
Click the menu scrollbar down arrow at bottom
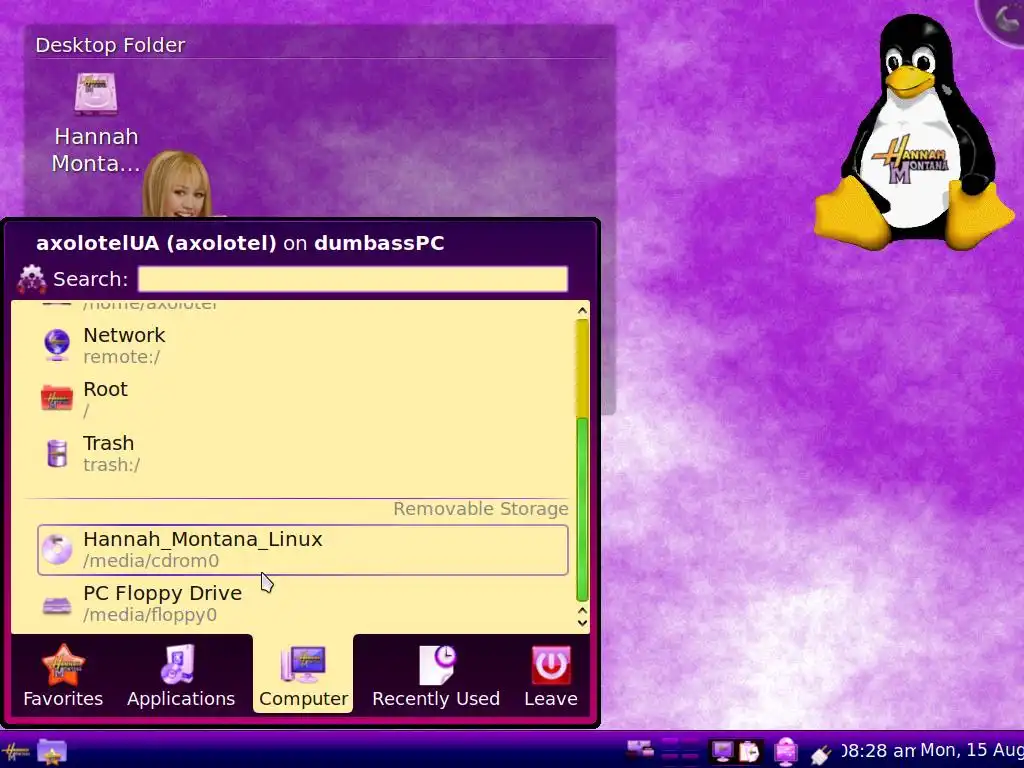pyautogui.click(x=583, y=622)
